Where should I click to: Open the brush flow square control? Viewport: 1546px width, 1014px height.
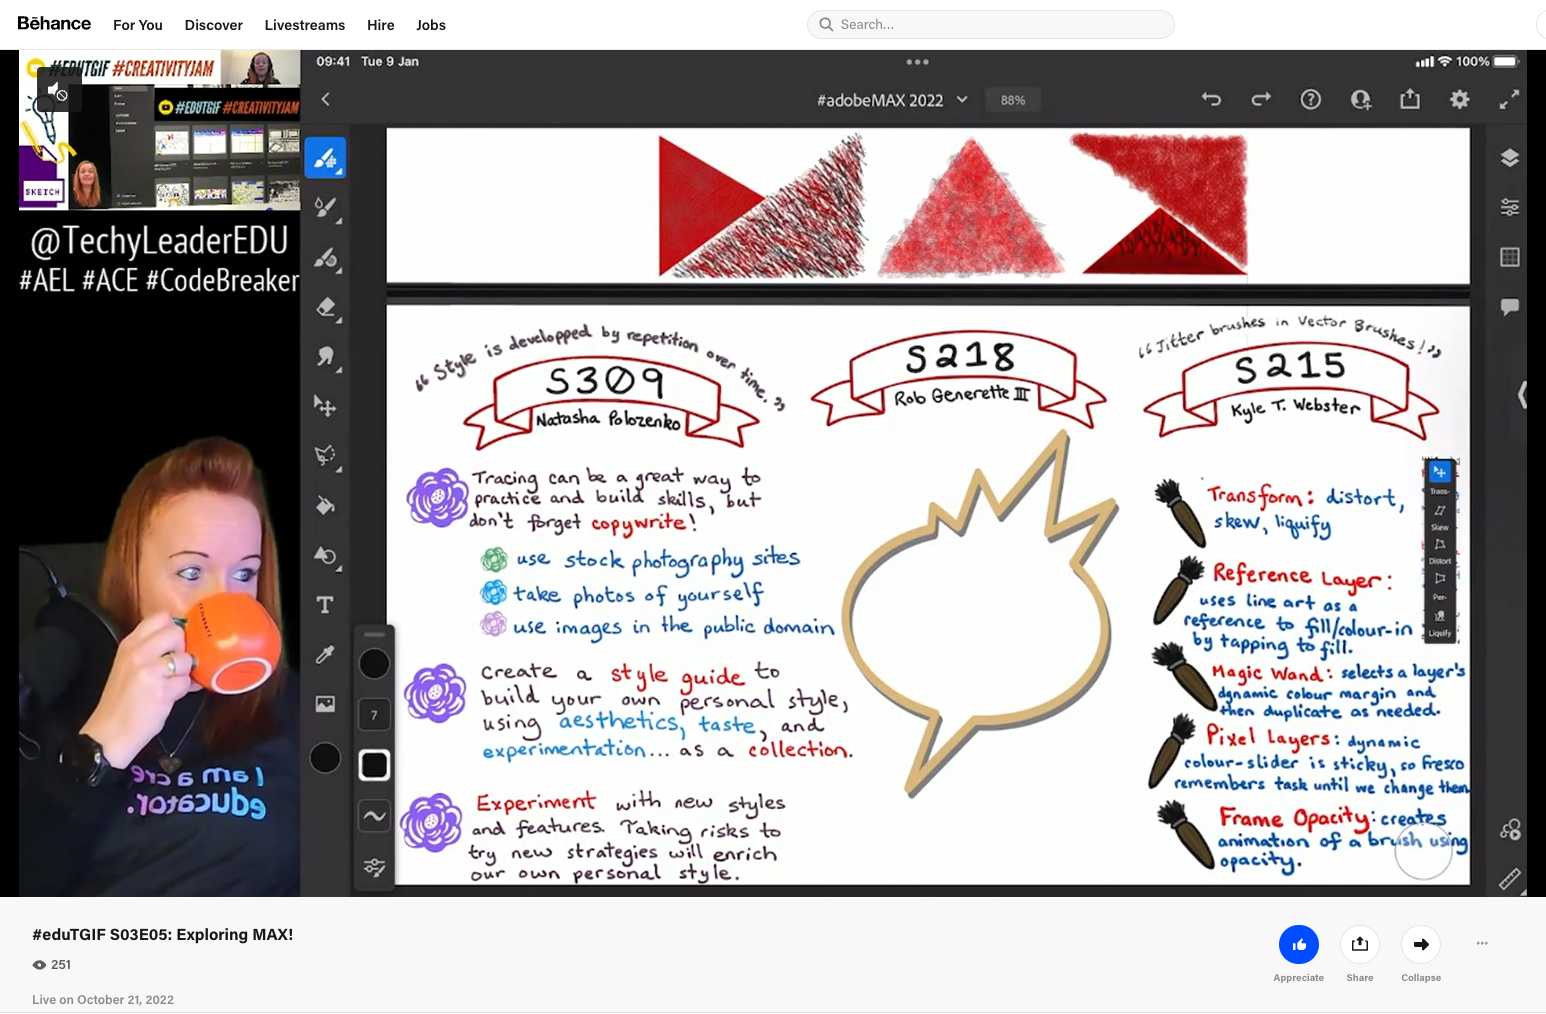pos(375,765)
